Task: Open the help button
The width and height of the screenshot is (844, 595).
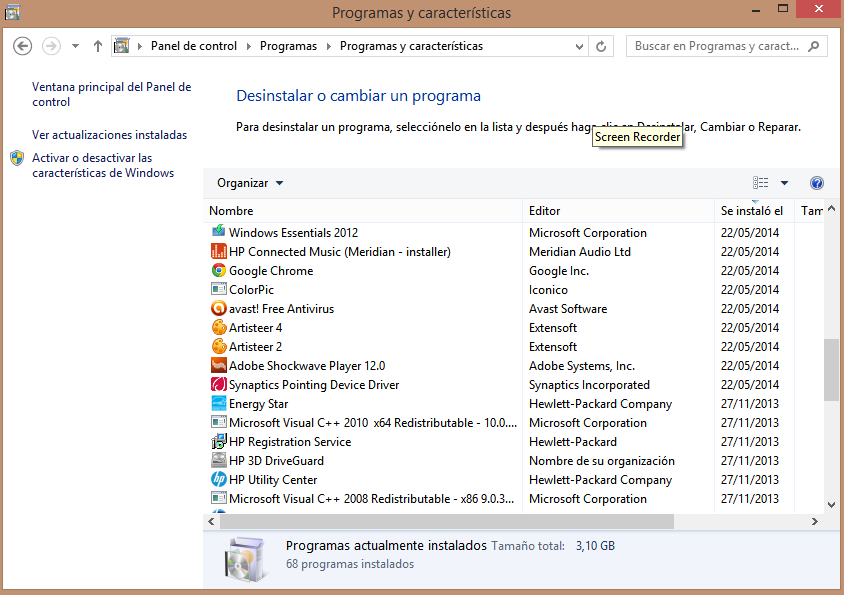Action: pyautogui.click(x=817, y=183)
